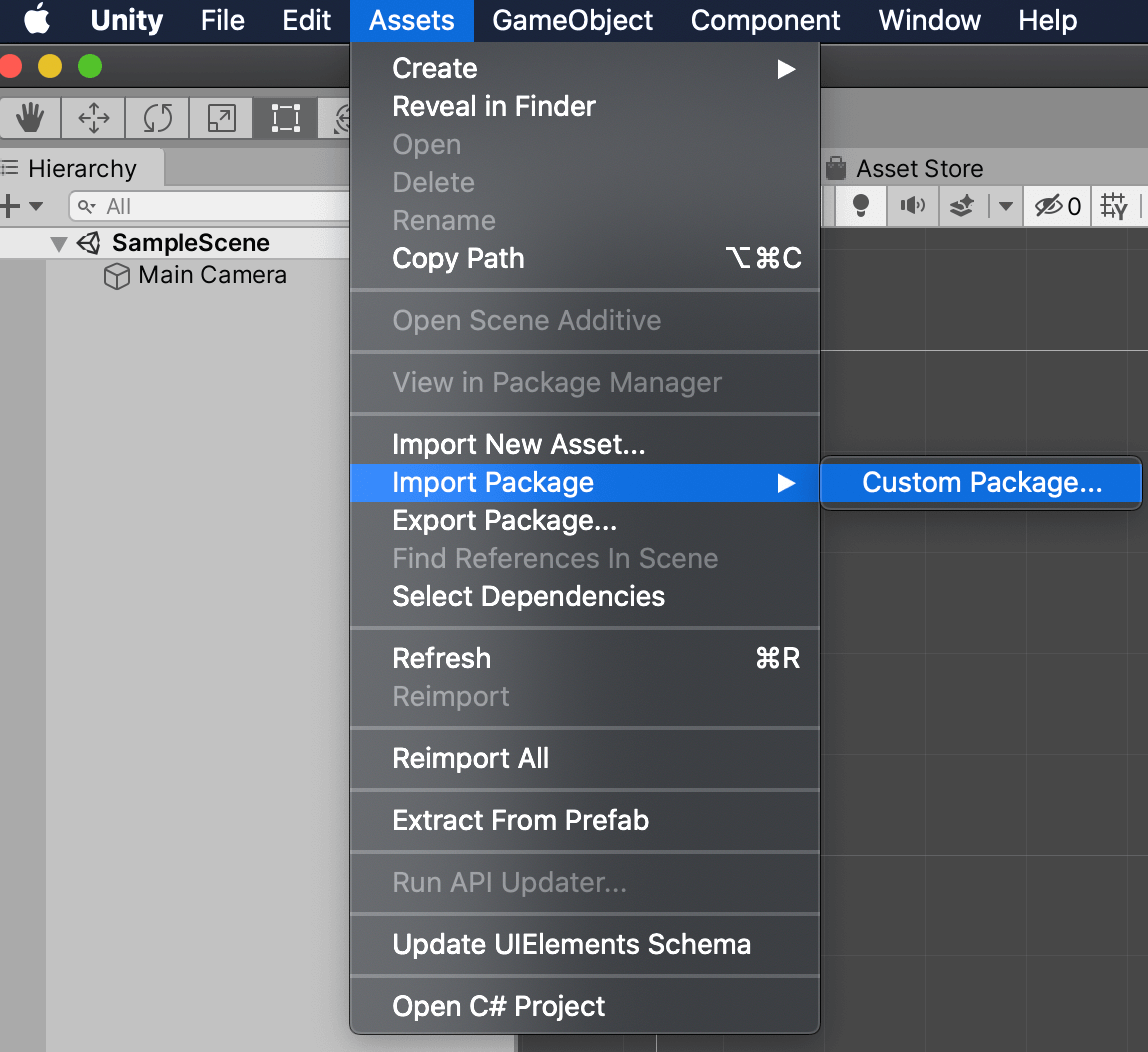Click Reimport All menu entry

pyautogui.click(x=470, y=759)
